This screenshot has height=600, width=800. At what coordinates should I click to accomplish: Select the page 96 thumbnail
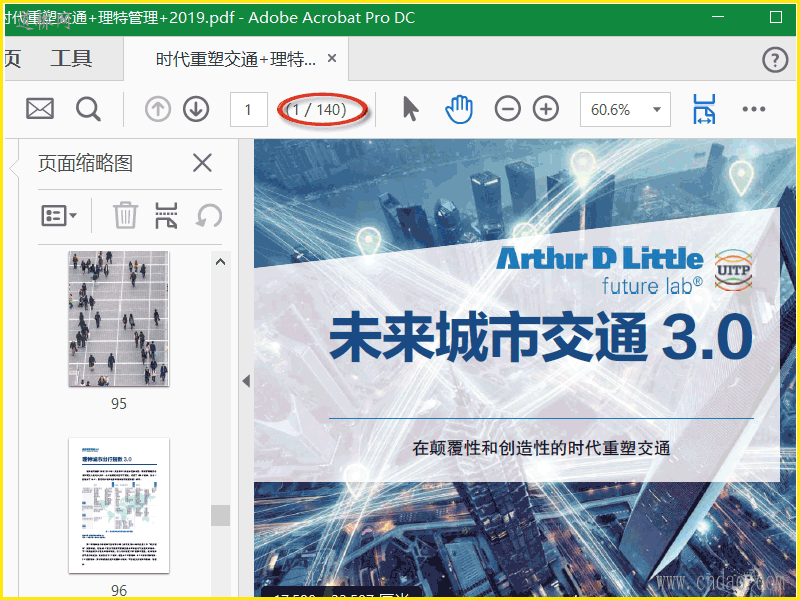119,505
